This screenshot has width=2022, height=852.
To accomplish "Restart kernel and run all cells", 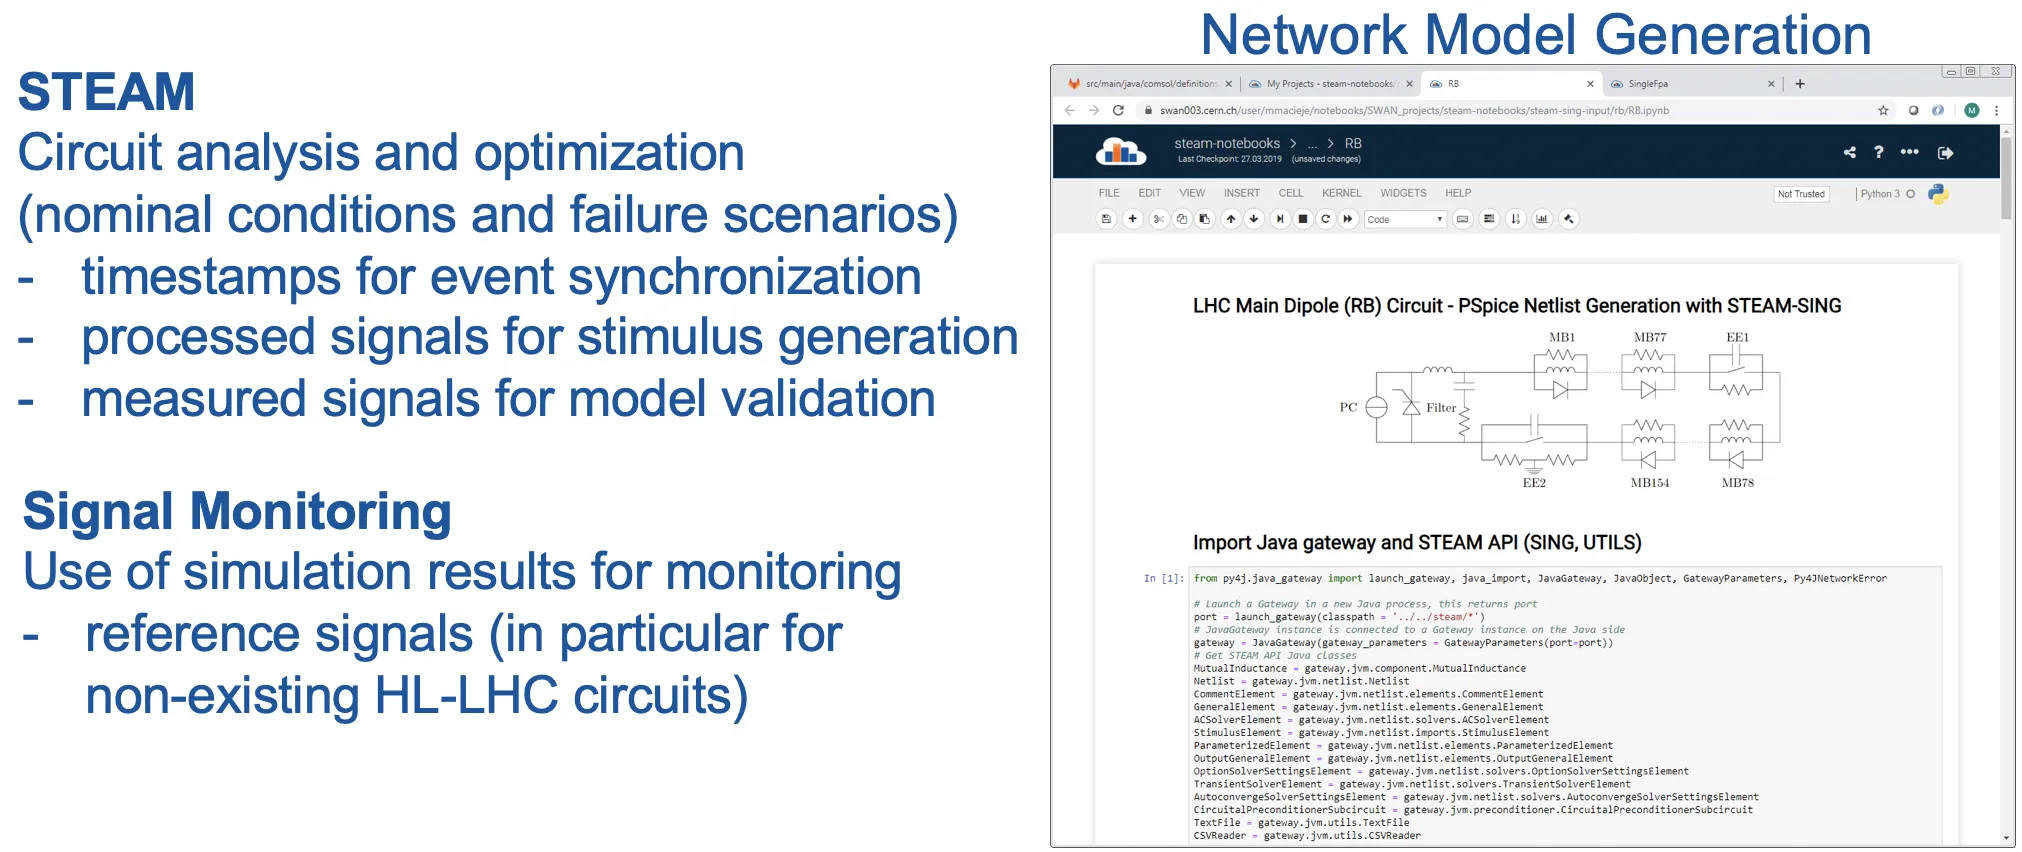I will 1348,219.
